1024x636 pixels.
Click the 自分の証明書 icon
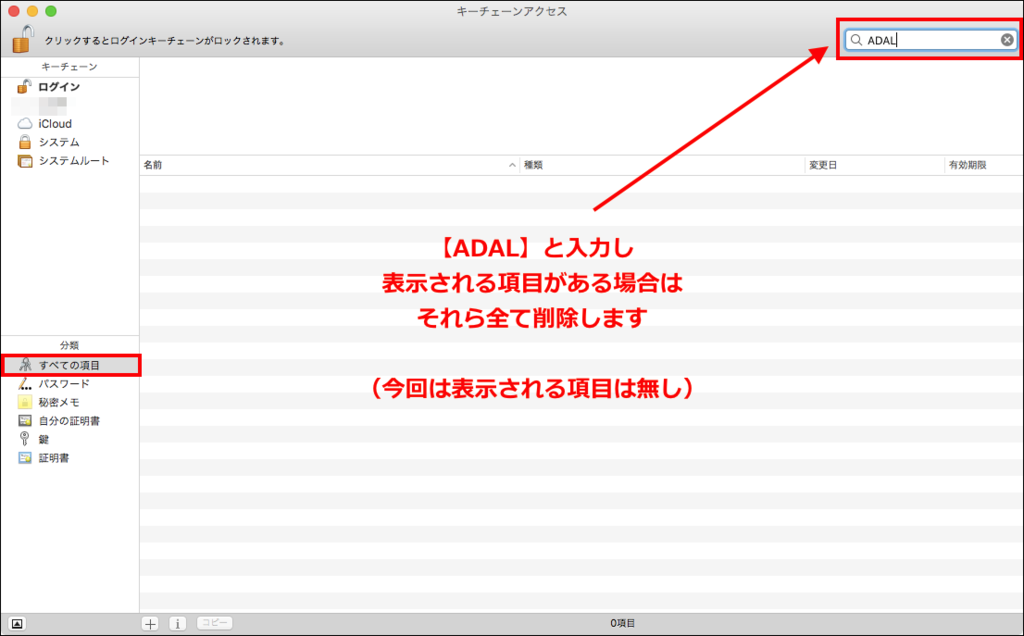coord(25,421)
